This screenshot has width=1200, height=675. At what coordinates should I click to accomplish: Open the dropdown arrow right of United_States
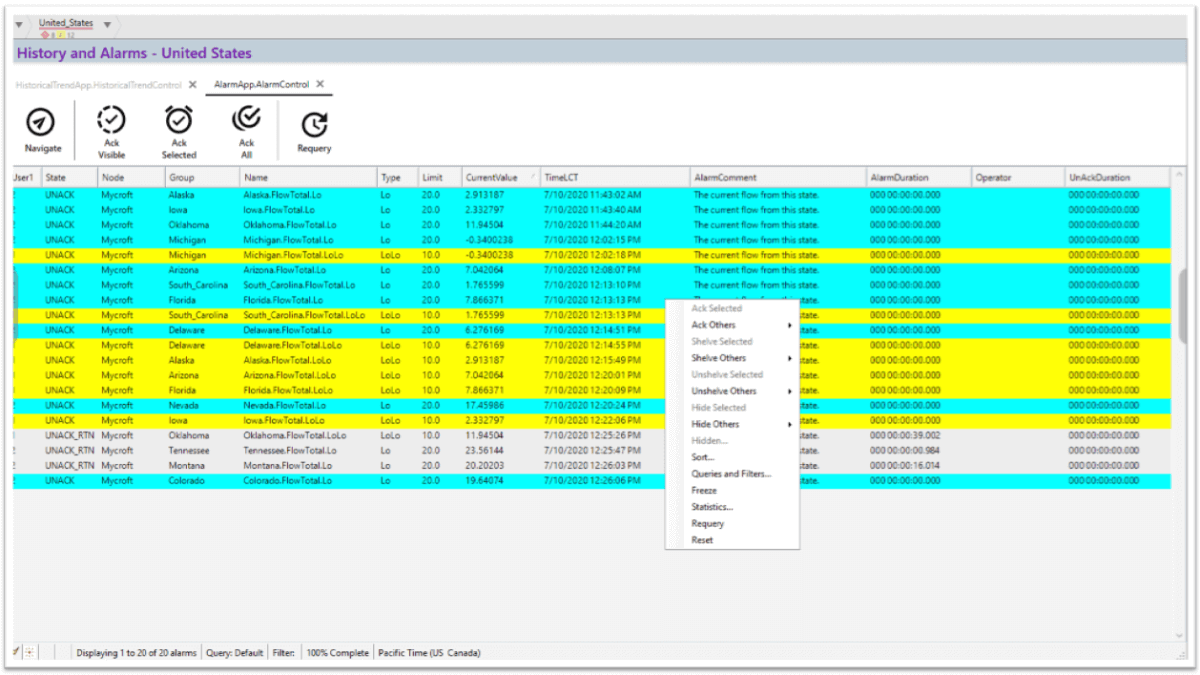click(107, 24)
